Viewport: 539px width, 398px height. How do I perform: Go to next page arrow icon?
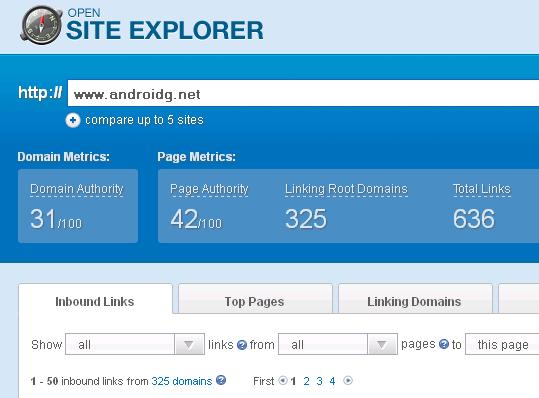coord(348,381)
